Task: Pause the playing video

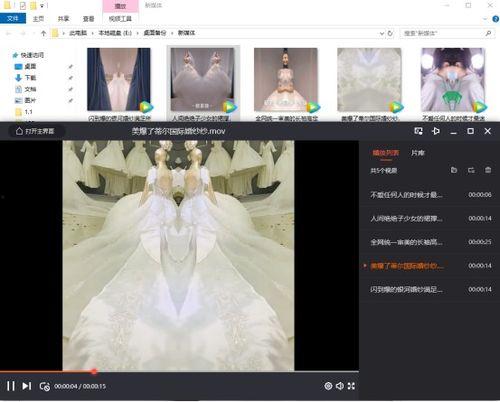Action: coord(11,386)
